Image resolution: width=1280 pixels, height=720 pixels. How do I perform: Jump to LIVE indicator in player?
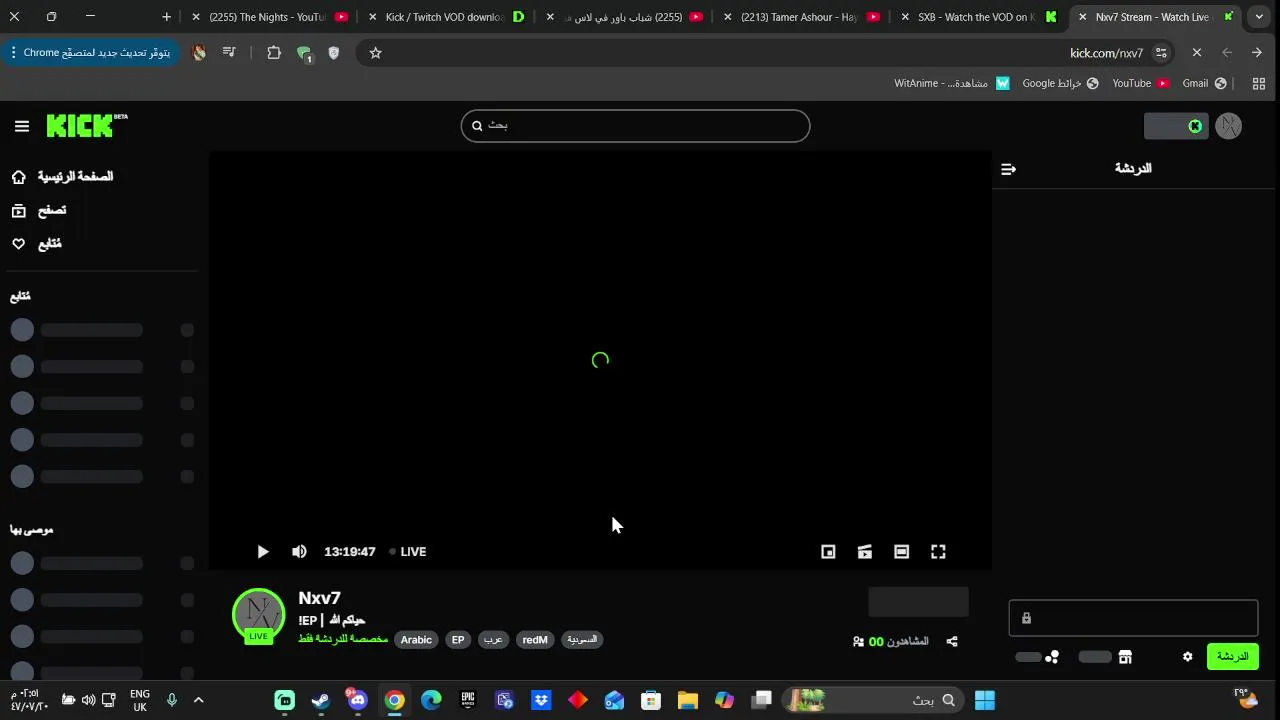408,552
